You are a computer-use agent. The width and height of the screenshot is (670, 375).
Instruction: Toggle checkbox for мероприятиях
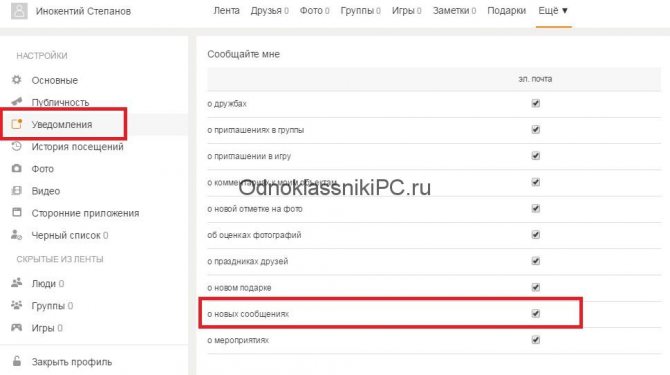(535, 340)
